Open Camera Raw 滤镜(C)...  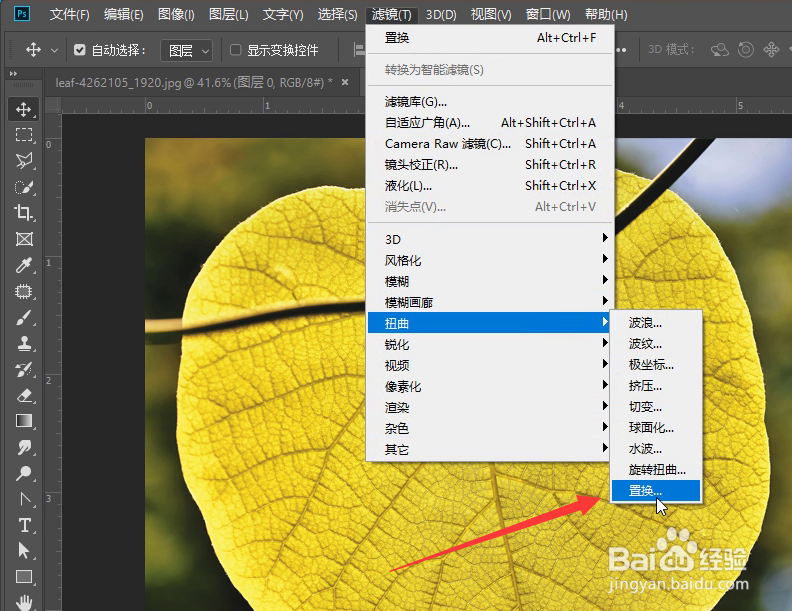pyautogui.click(x=489, y=144)
